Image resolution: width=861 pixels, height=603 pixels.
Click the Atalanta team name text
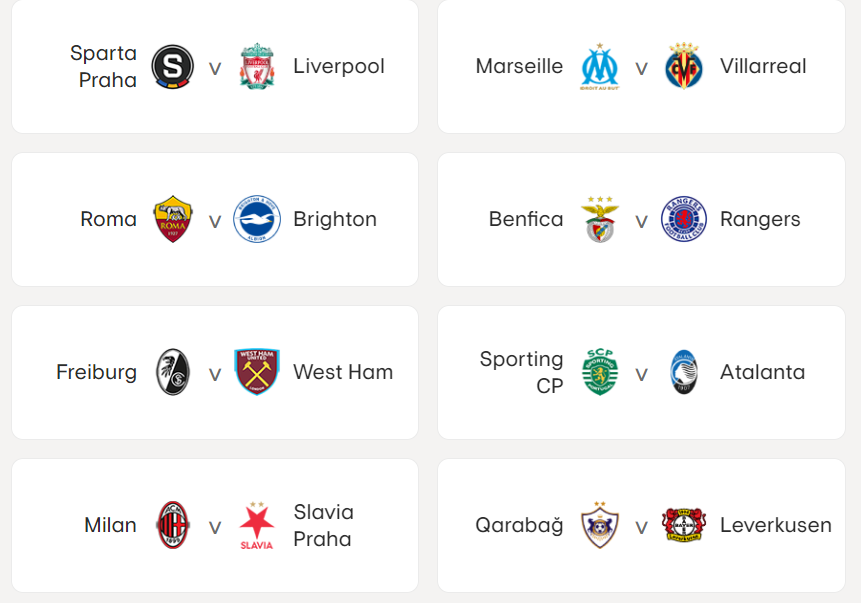[762, 372]
